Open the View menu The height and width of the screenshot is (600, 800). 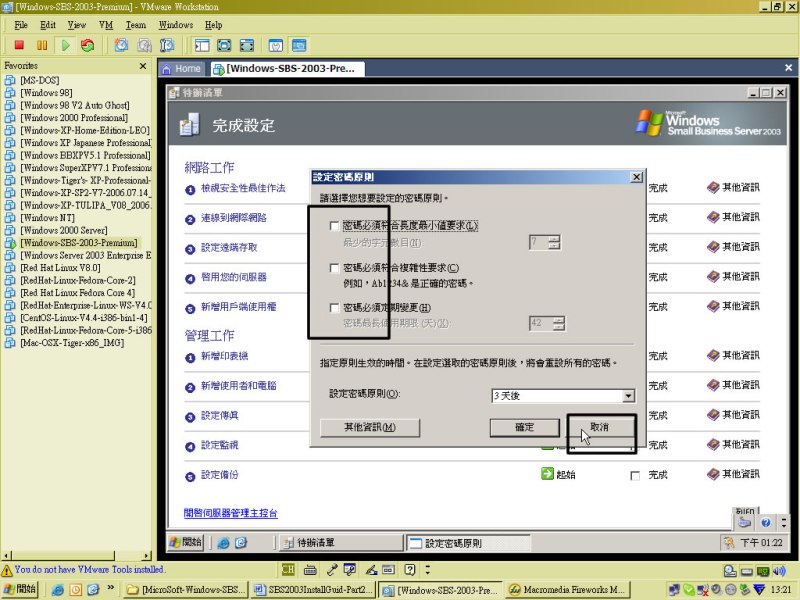[77, 25]
